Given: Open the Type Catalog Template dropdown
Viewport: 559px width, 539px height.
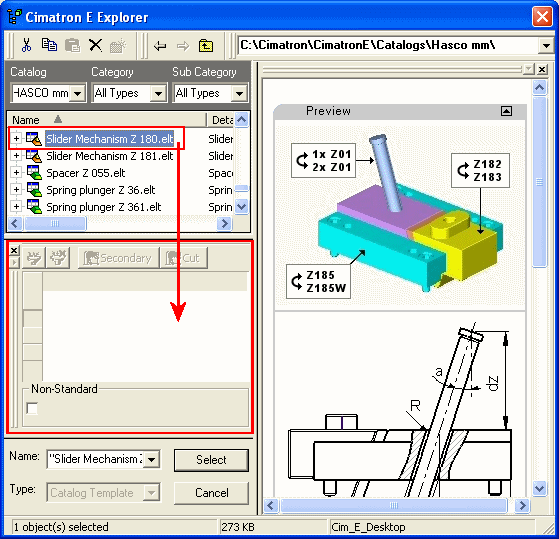Looking at the screenshot, I should 152,493.
